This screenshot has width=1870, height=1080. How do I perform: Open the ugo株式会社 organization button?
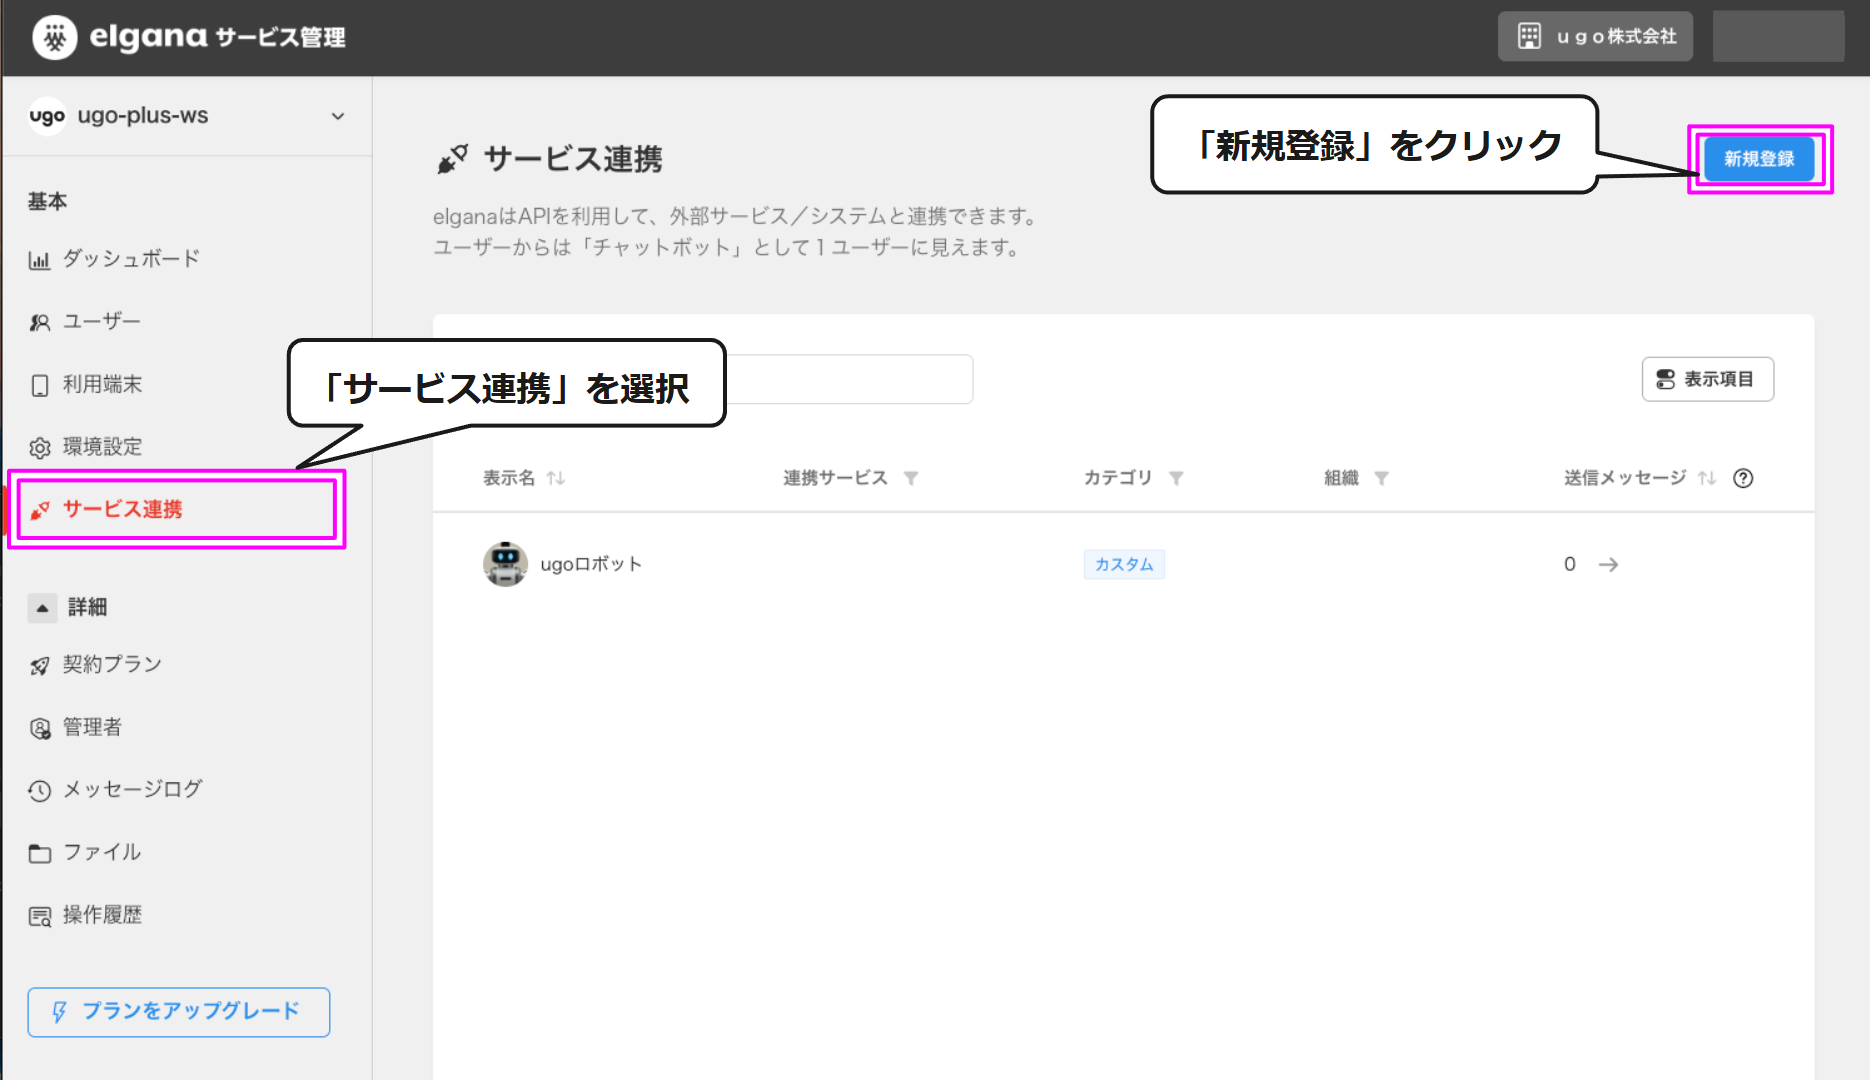pos(1595,36)
